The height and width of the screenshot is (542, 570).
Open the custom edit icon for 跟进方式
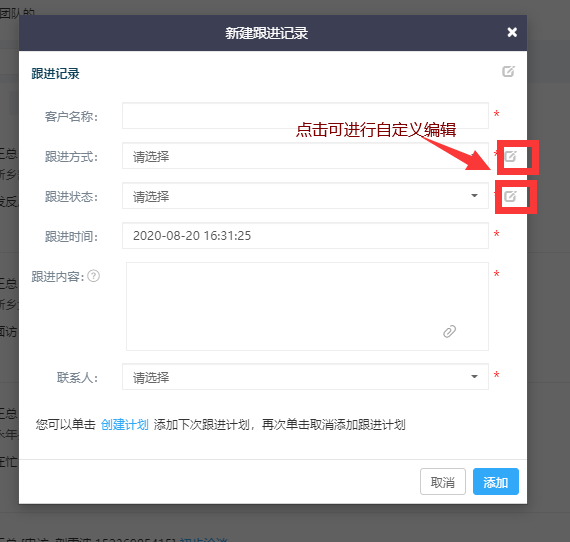(510, 156)
